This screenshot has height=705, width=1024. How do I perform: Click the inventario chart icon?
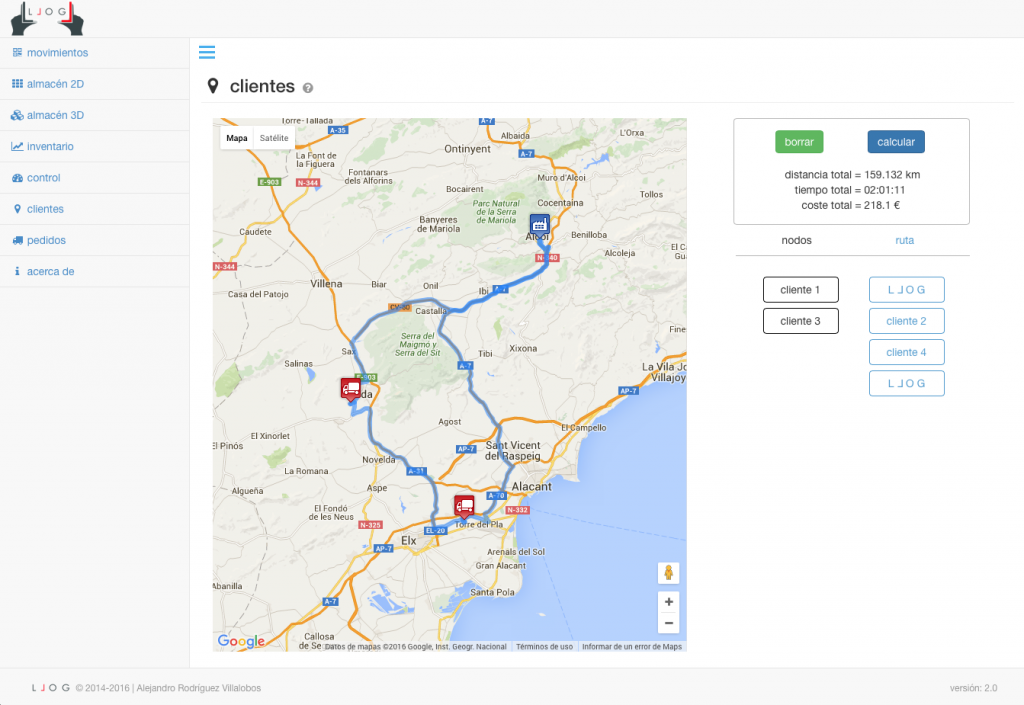[16, 146]
